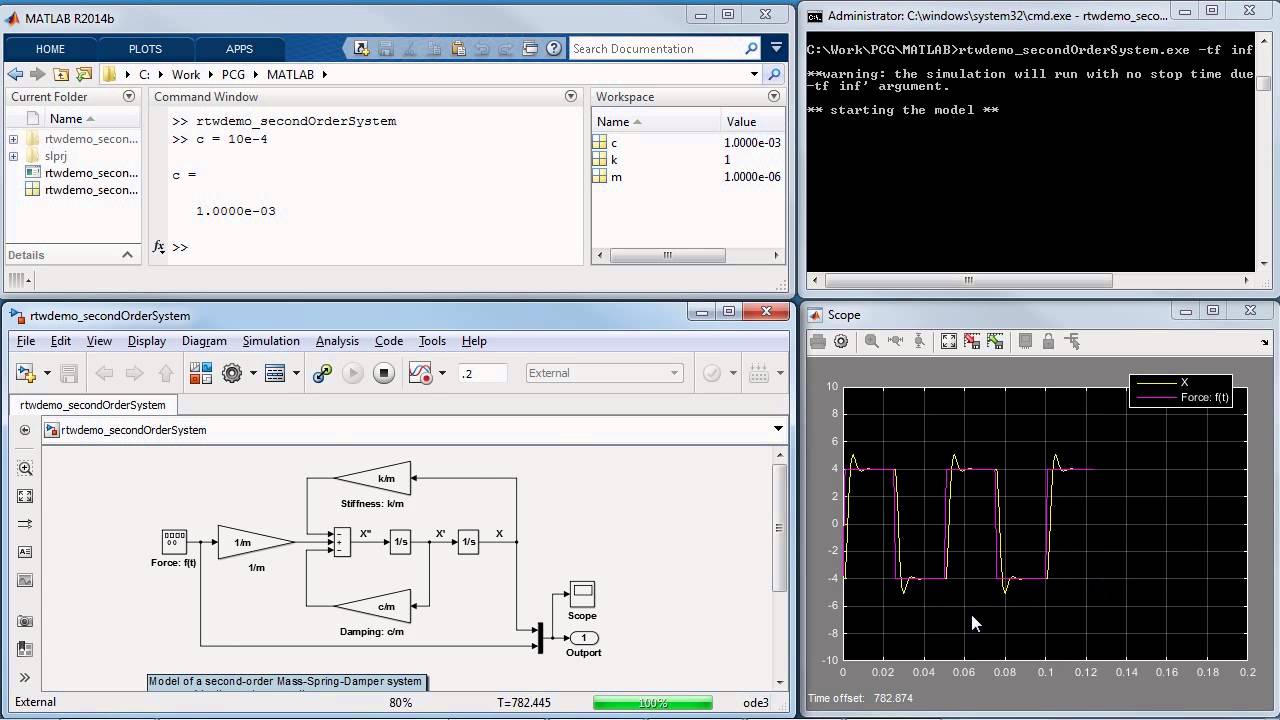Open the Model Explorer icon

click(x=275, y=373)
